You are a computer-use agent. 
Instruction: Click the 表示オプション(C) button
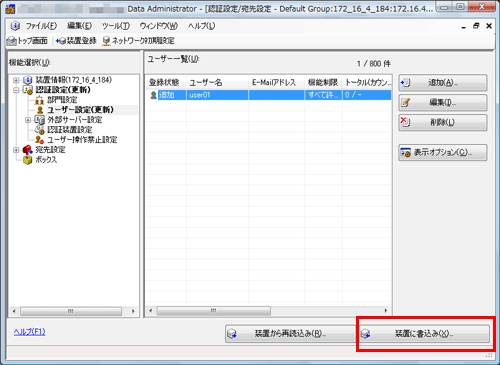tap(443, 152)
